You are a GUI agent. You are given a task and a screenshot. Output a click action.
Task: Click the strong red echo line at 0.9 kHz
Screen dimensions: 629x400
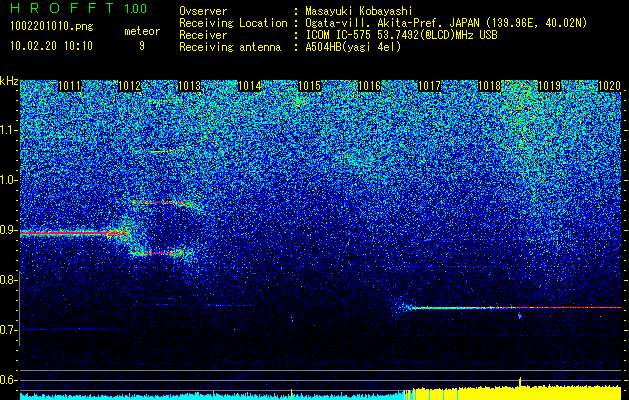[x=72, y=233]
